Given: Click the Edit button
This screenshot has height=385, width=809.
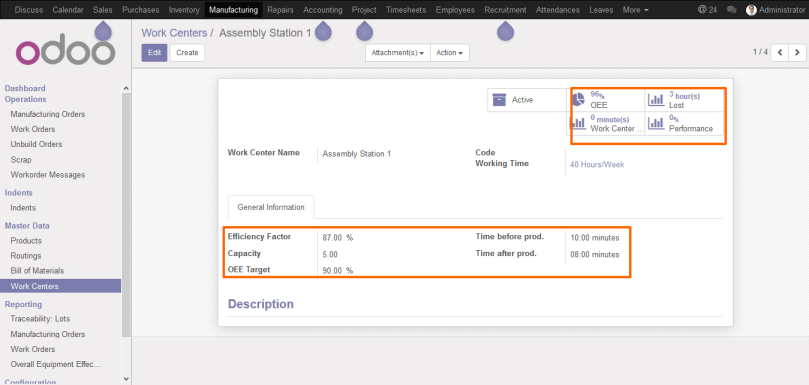Looking at the screenshot, I should click(154, 53).
